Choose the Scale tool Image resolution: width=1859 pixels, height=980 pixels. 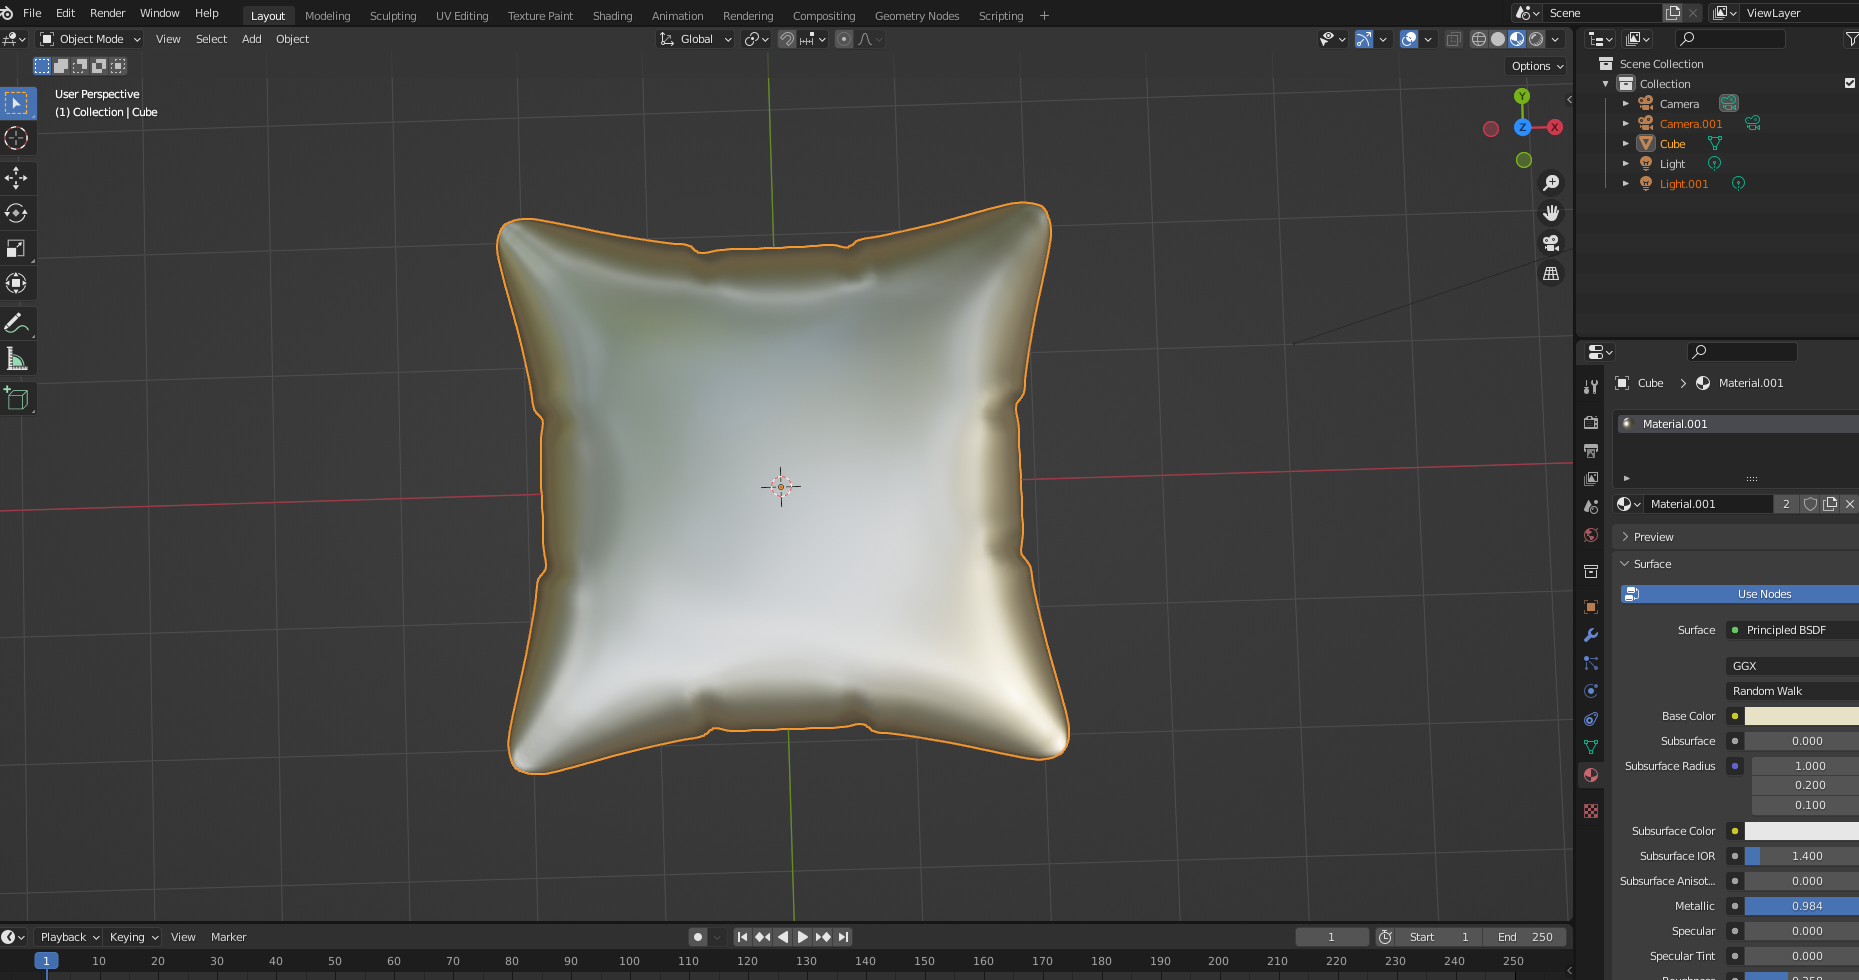pos(16,248)
